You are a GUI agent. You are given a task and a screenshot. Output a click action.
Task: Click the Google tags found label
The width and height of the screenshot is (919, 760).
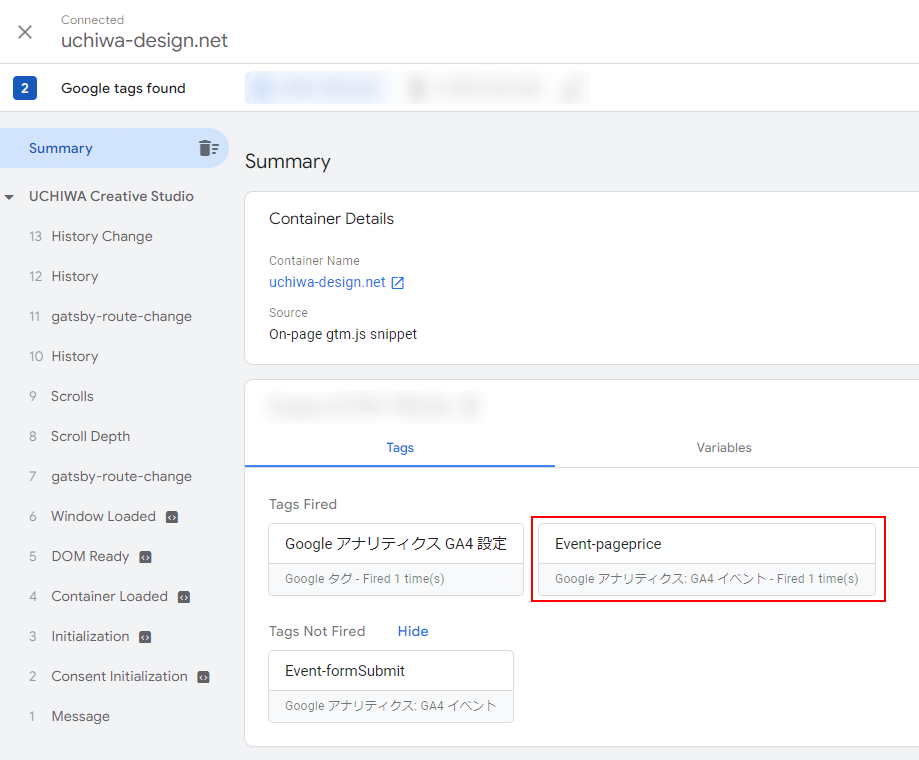pos(123,88)
